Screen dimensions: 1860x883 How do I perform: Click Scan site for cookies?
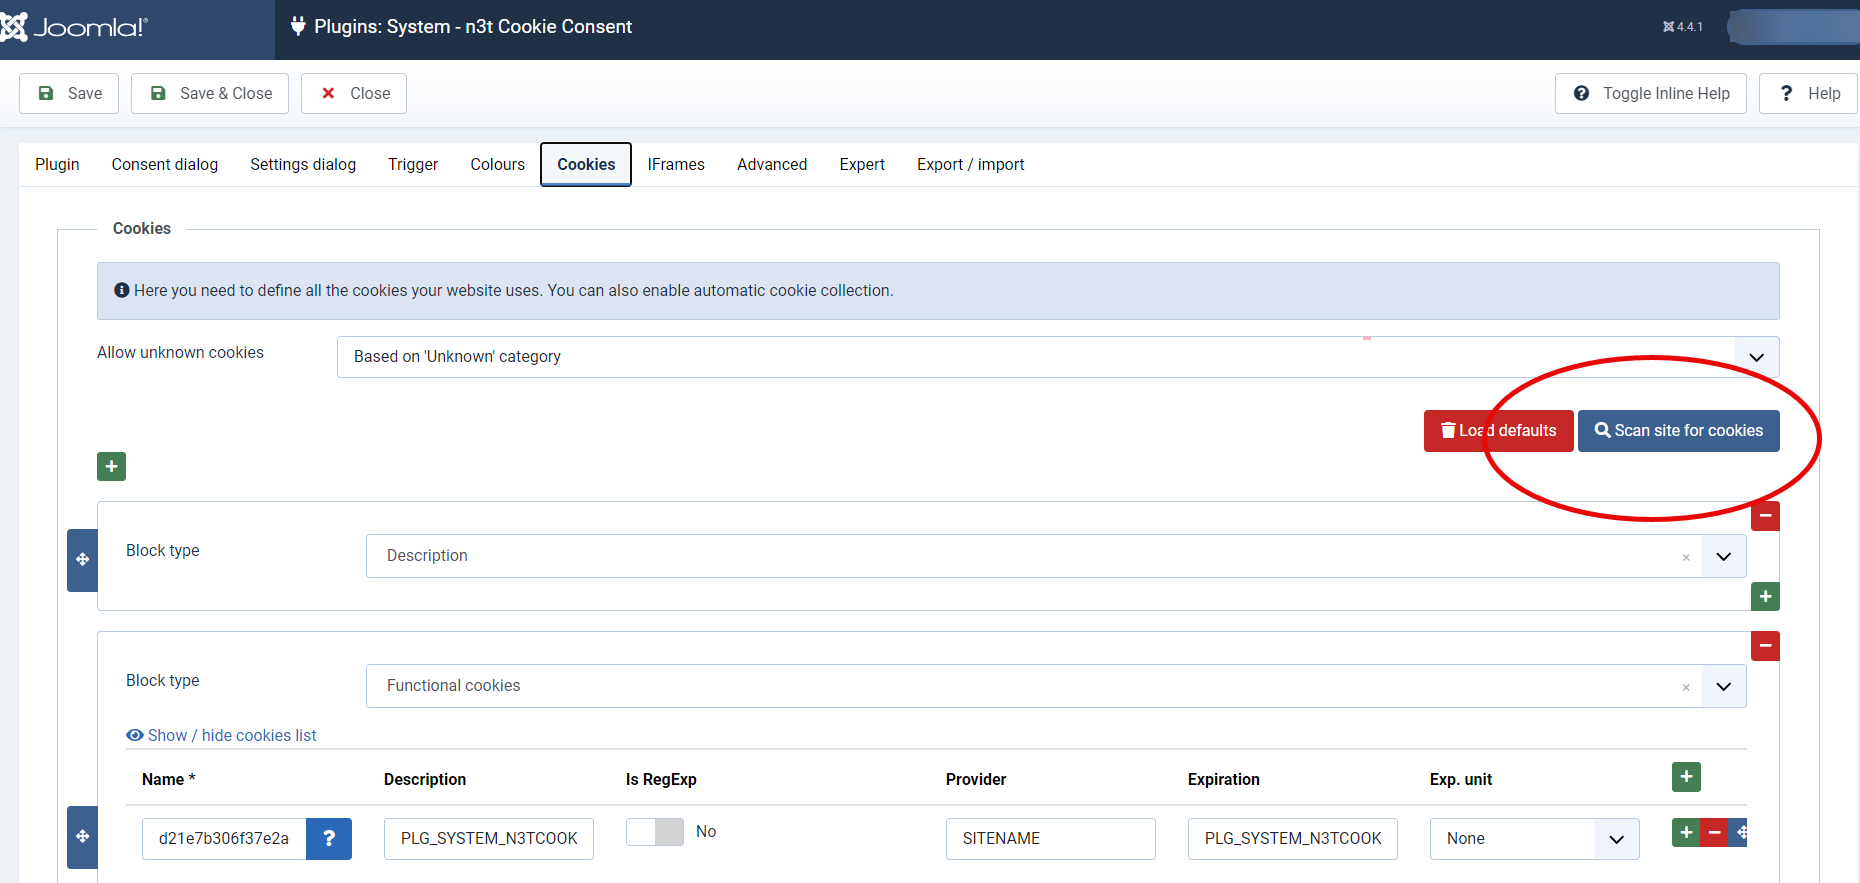[x=1679, y=431]
